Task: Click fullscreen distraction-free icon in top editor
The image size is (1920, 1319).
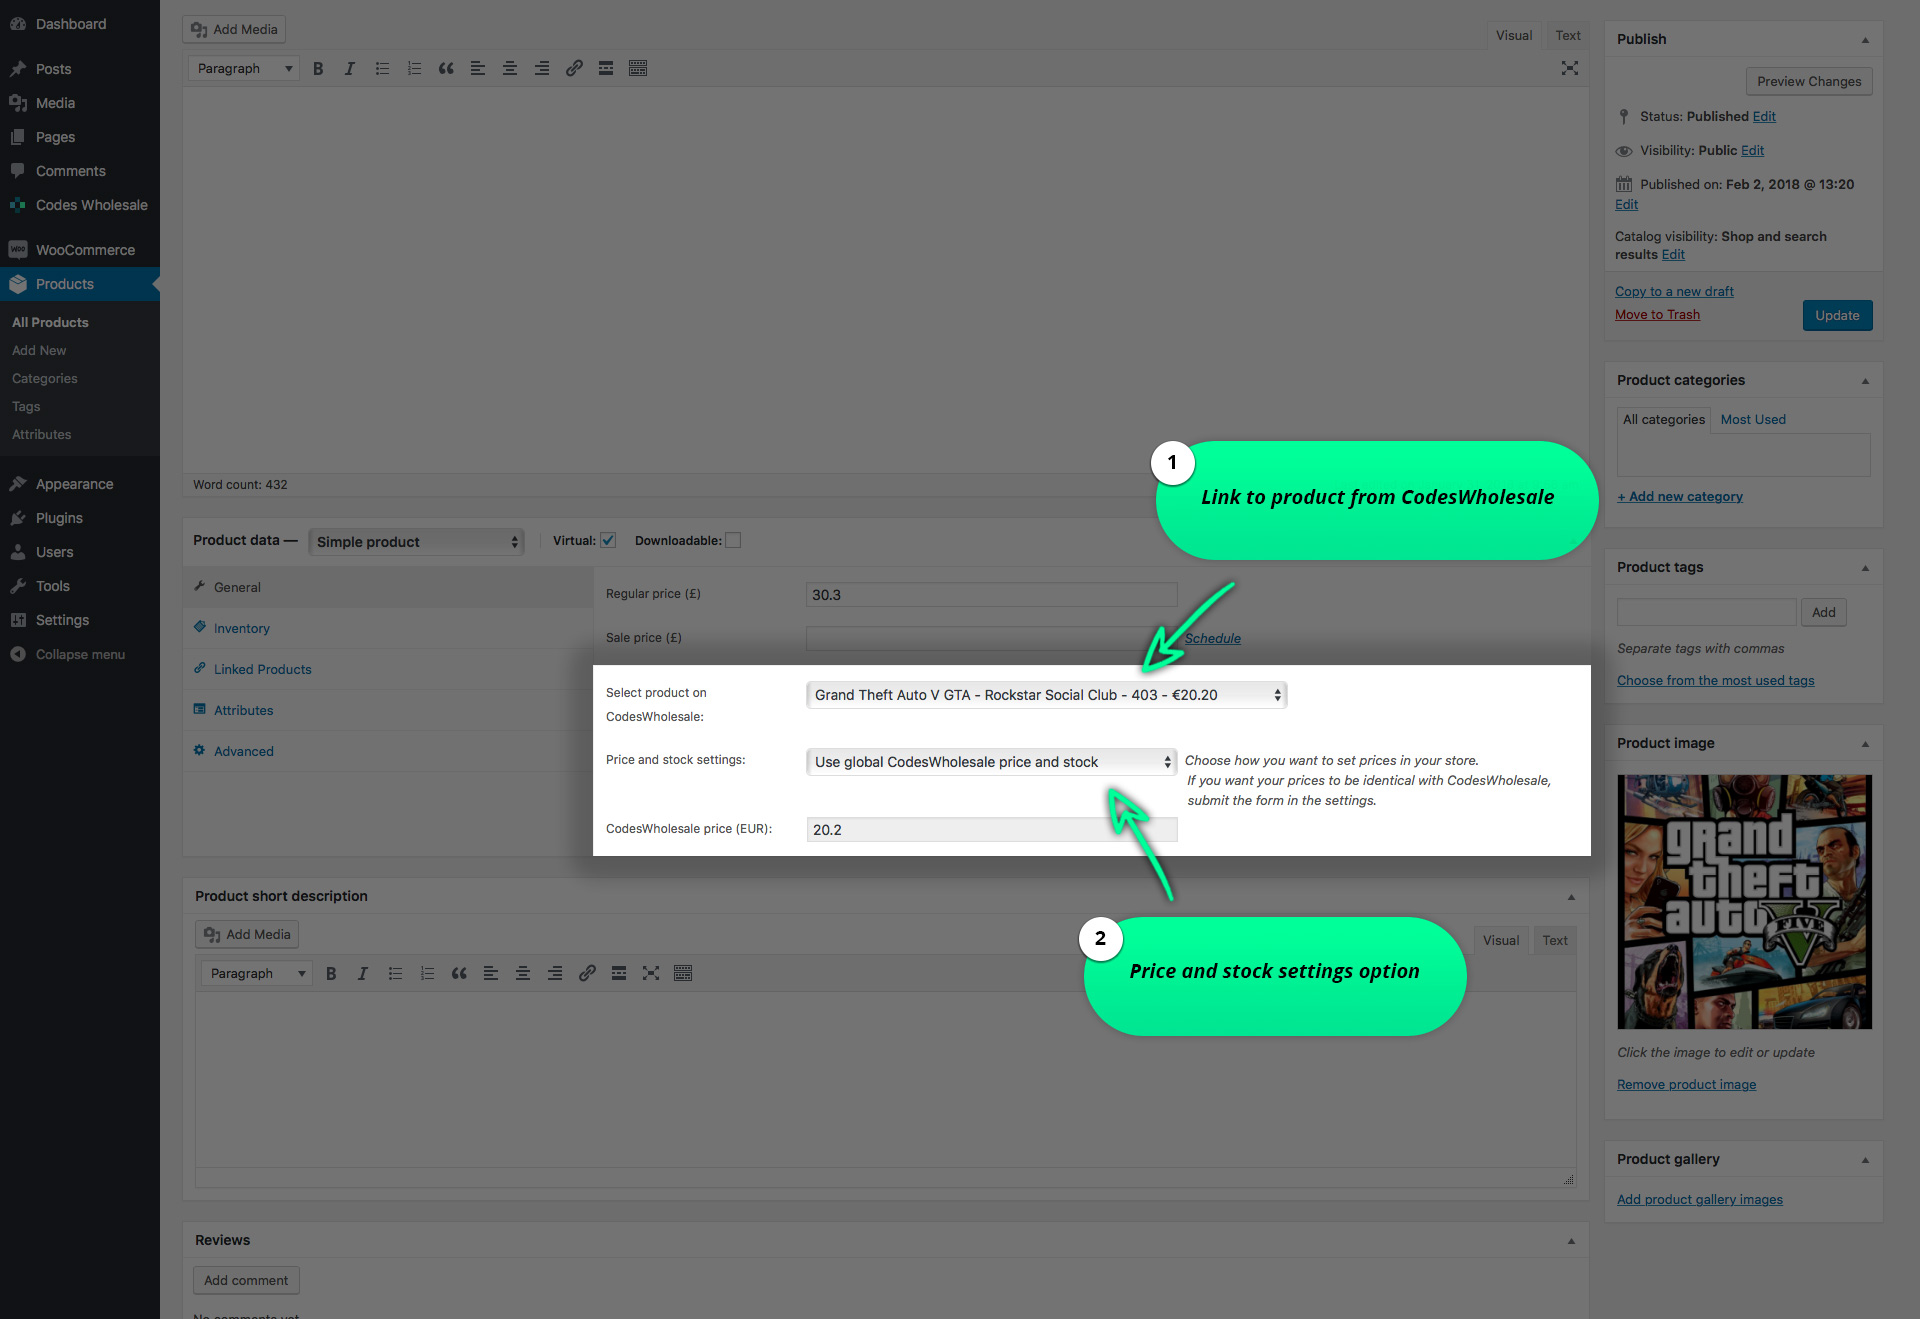Action: click(x=1570, y=68)
